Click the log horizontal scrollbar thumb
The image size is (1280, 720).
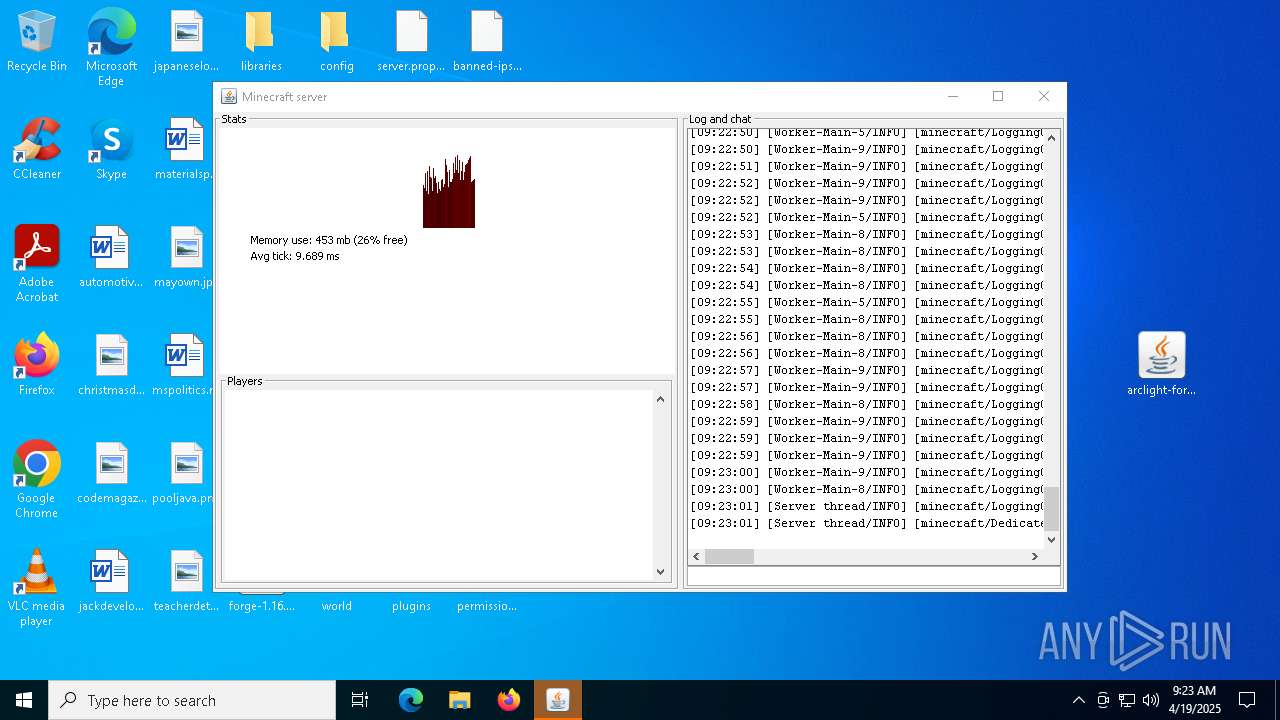(x=729, y=556)
